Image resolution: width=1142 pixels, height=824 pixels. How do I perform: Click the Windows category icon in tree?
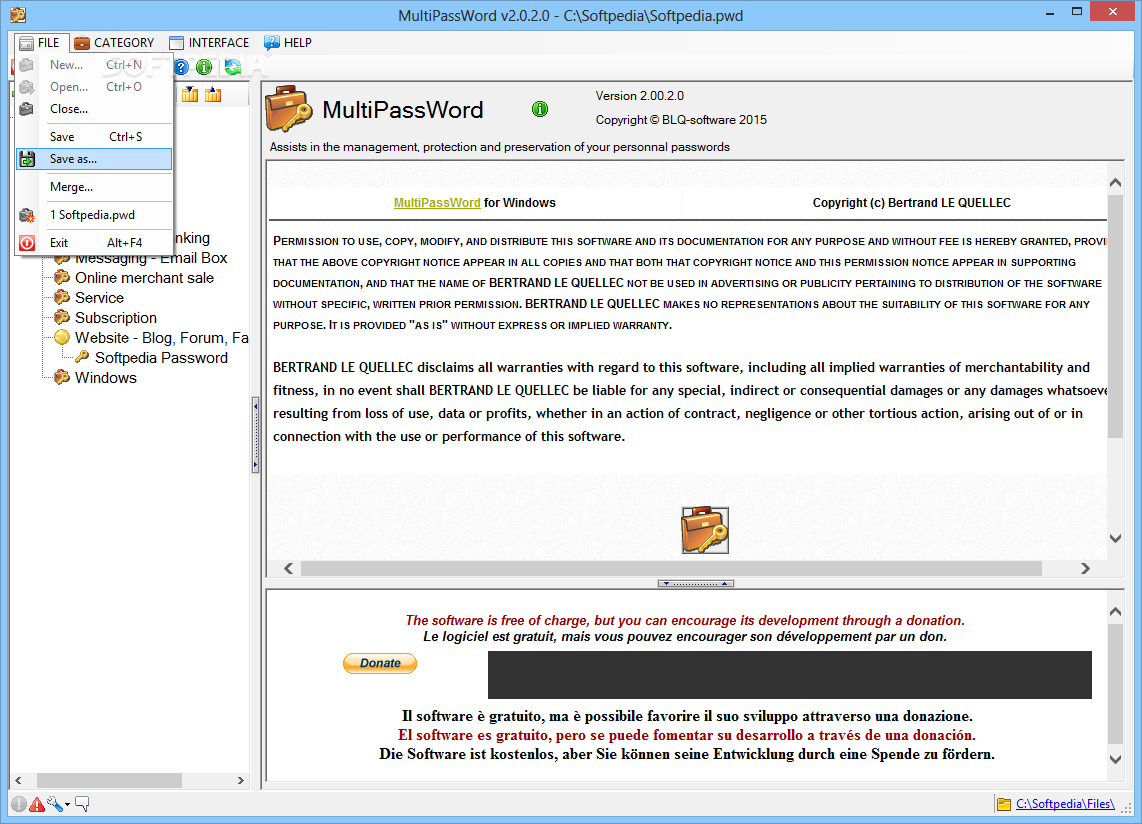tap(62, 377)
